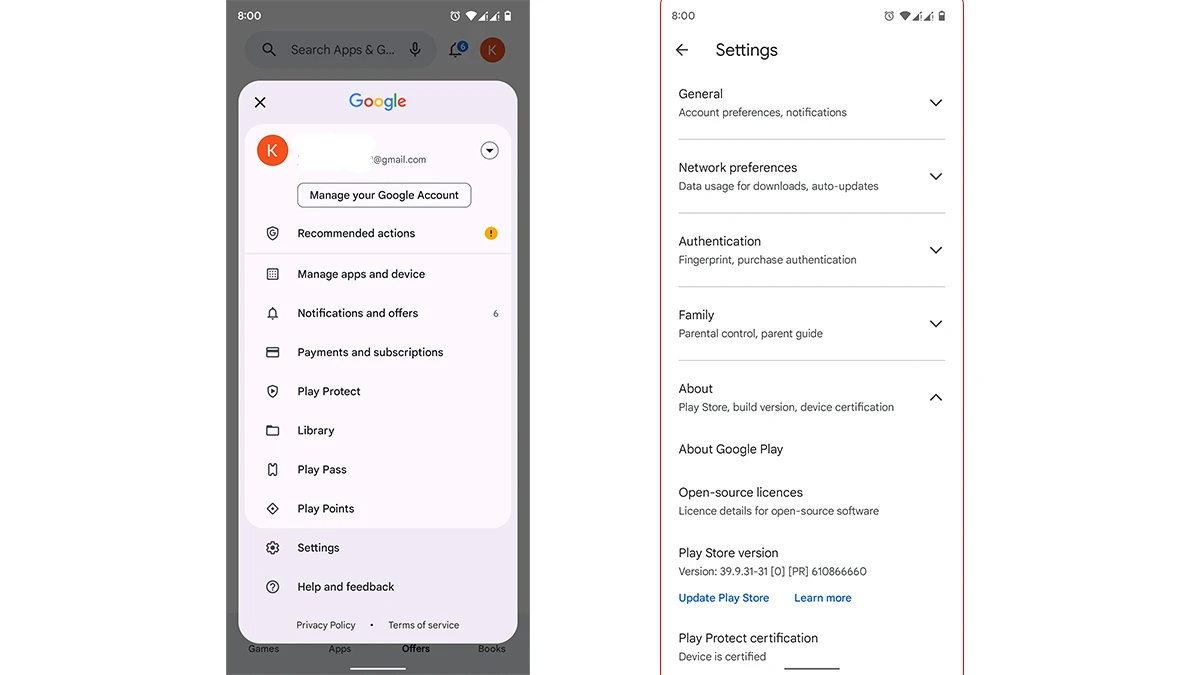Tap the Library folder icon

click(x=272, y=430)
